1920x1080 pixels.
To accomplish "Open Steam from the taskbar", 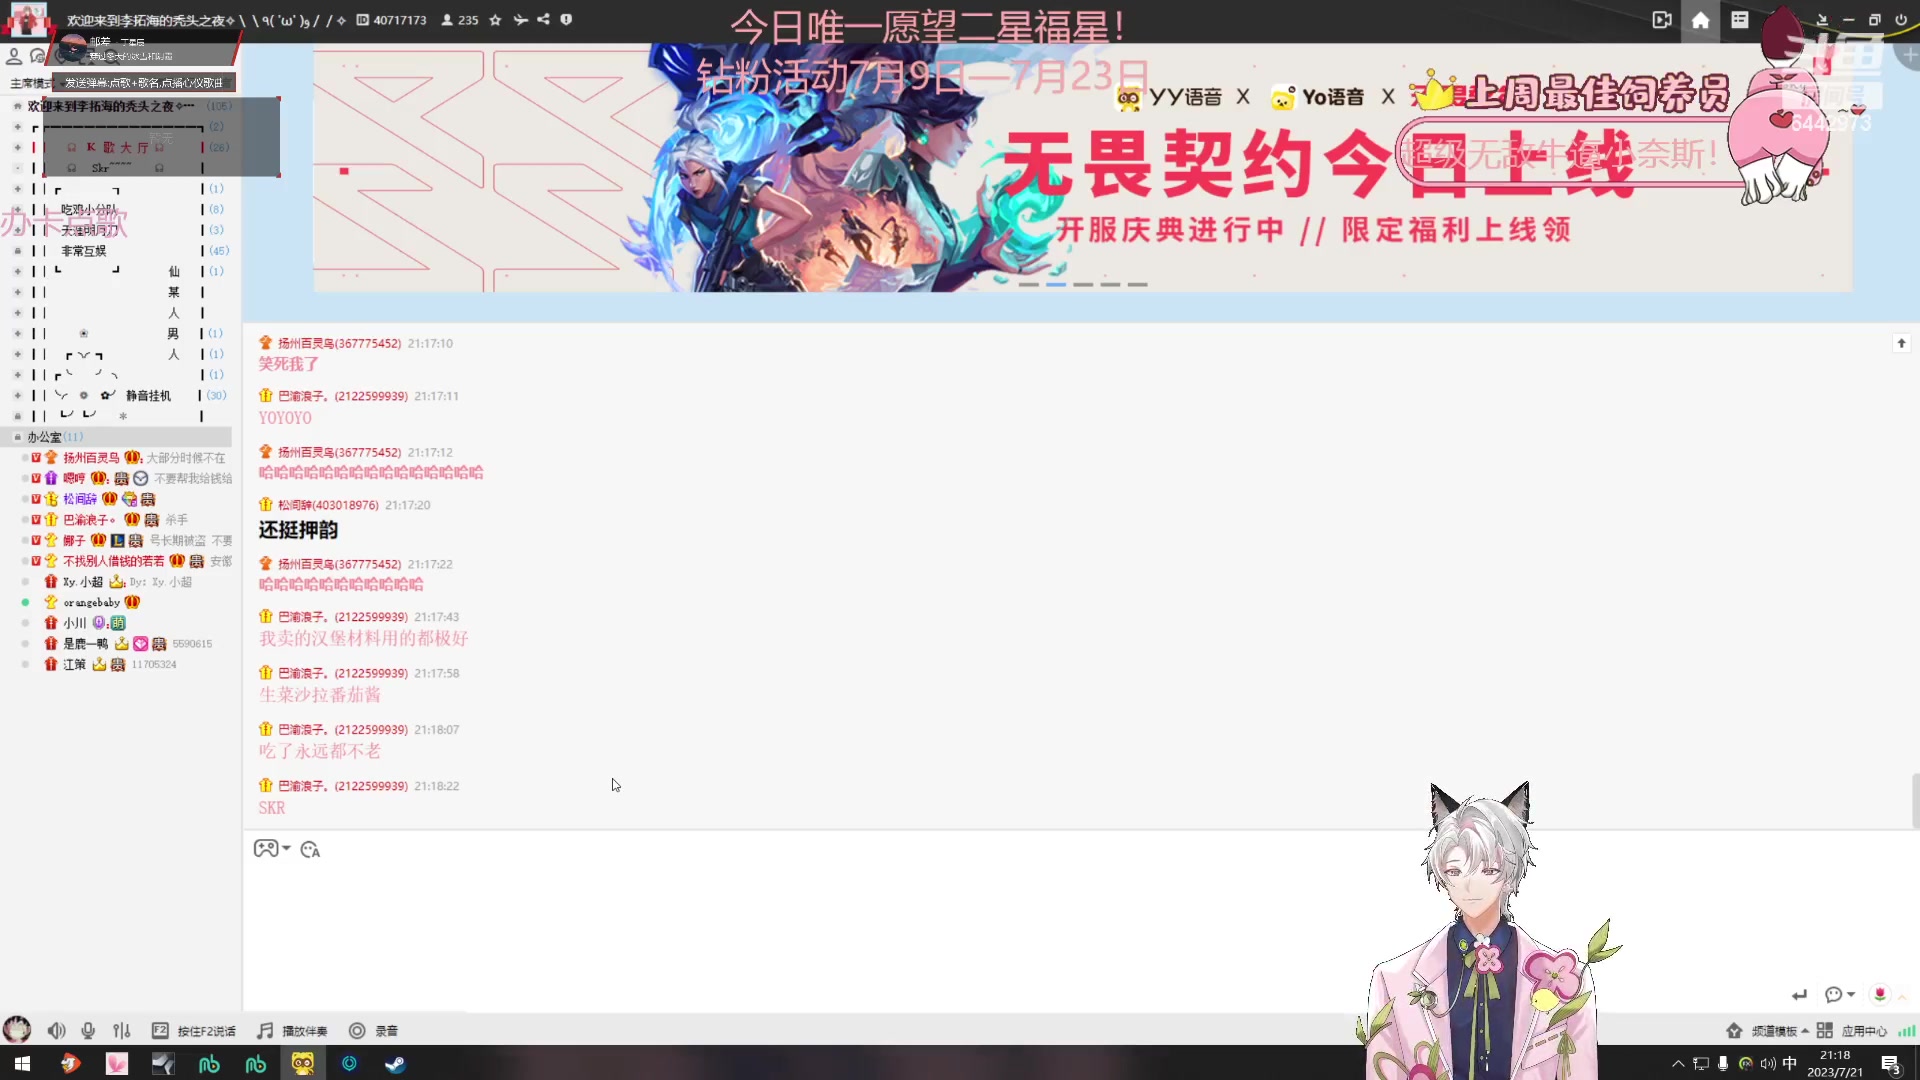I will 395,1064.
